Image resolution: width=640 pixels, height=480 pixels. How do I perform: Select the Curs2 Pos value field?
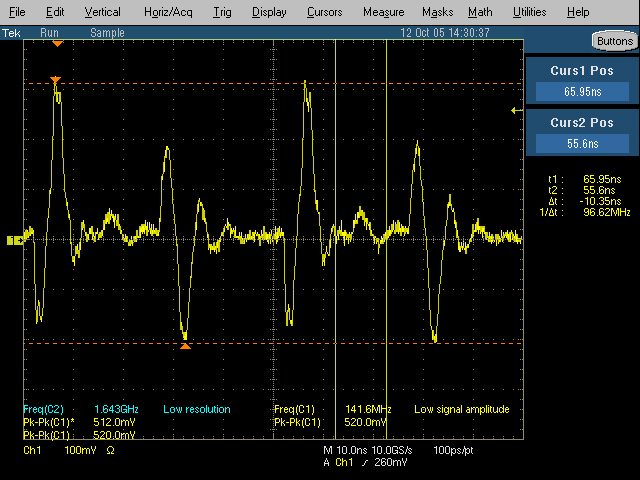(582, 144)
